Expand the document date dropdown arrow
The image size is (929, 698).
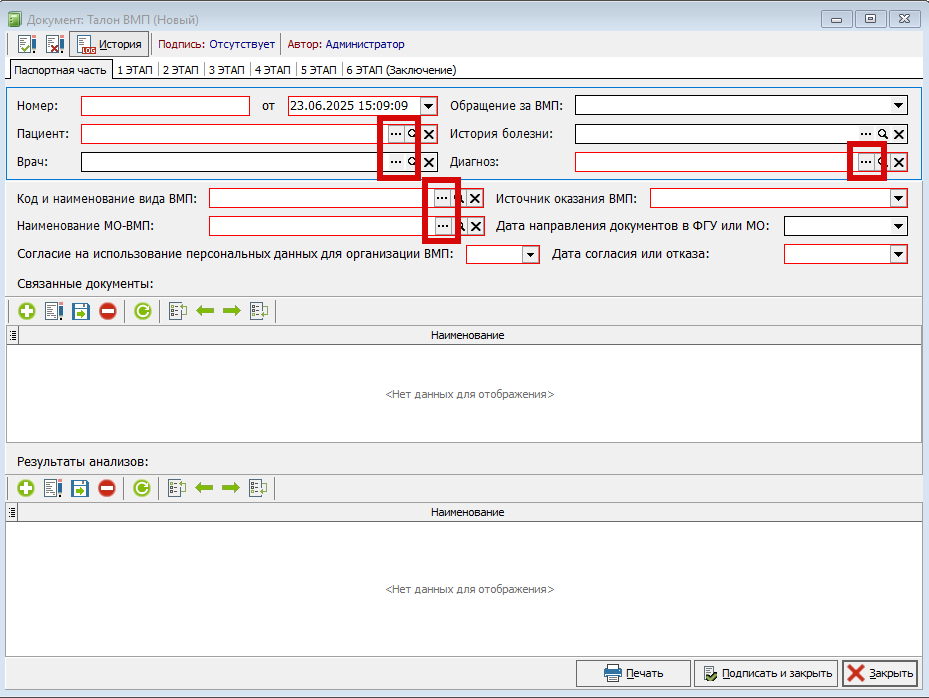(428, 106)
